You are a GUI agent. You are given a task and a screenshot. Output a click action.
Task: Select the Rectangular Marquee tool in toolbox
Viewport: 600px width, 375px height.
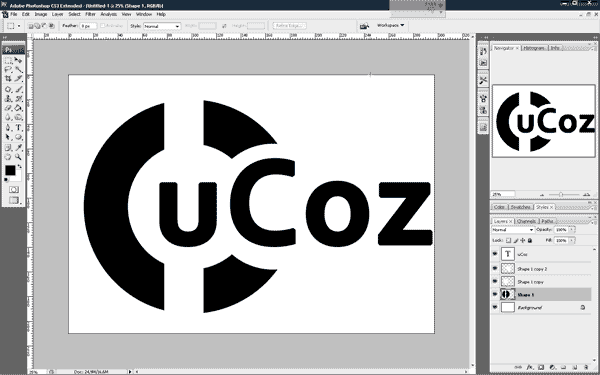[x=8, y=60]
